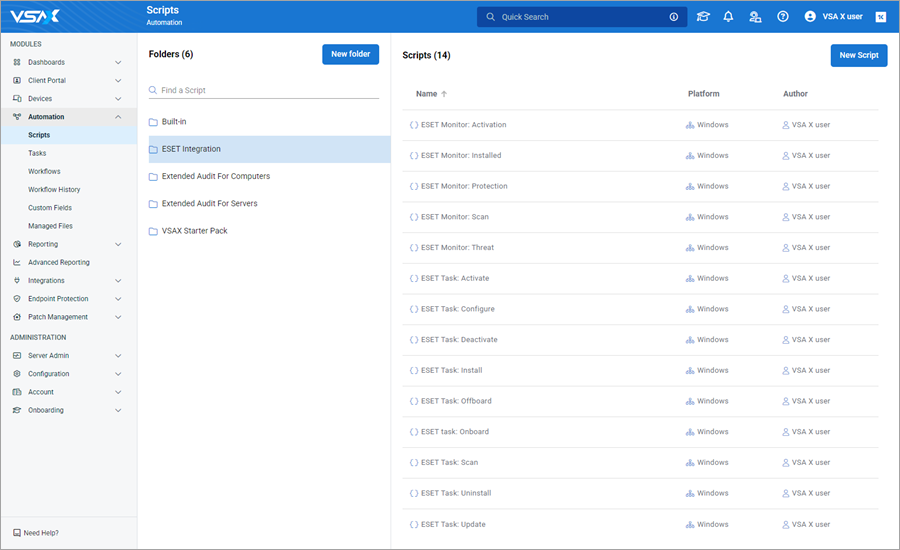The image size is (900, 550).
Task: Click the Kaseya icon at top-right corner
Action: [880, 17]
